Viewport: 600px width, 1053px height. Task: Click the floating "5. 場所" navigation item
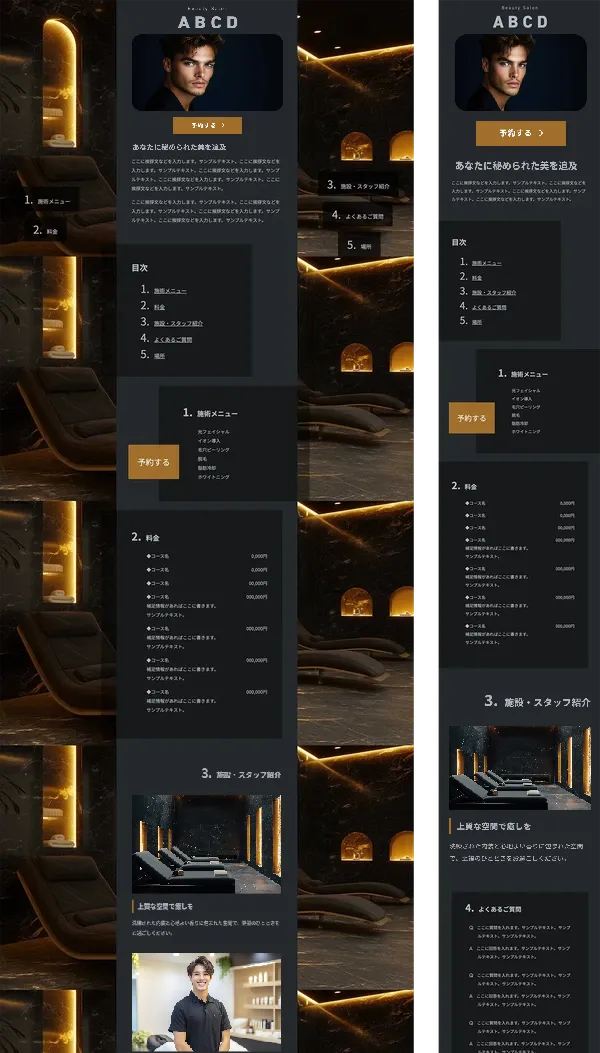pyautogui.click(x=360, y=245)
